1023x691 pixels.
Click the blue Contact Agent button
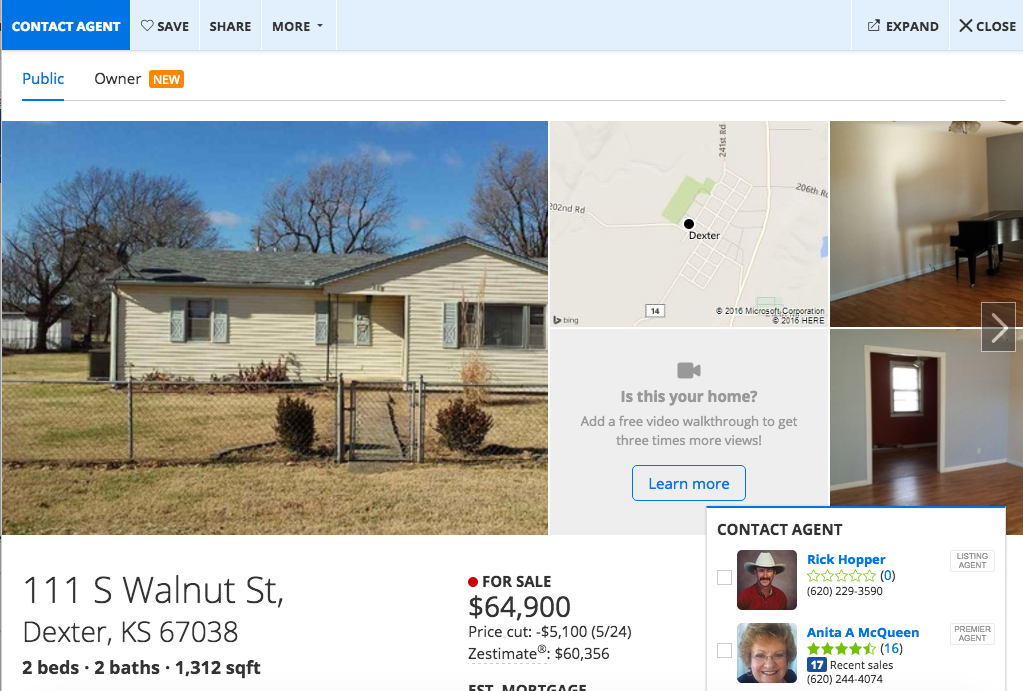coord(66,25)
